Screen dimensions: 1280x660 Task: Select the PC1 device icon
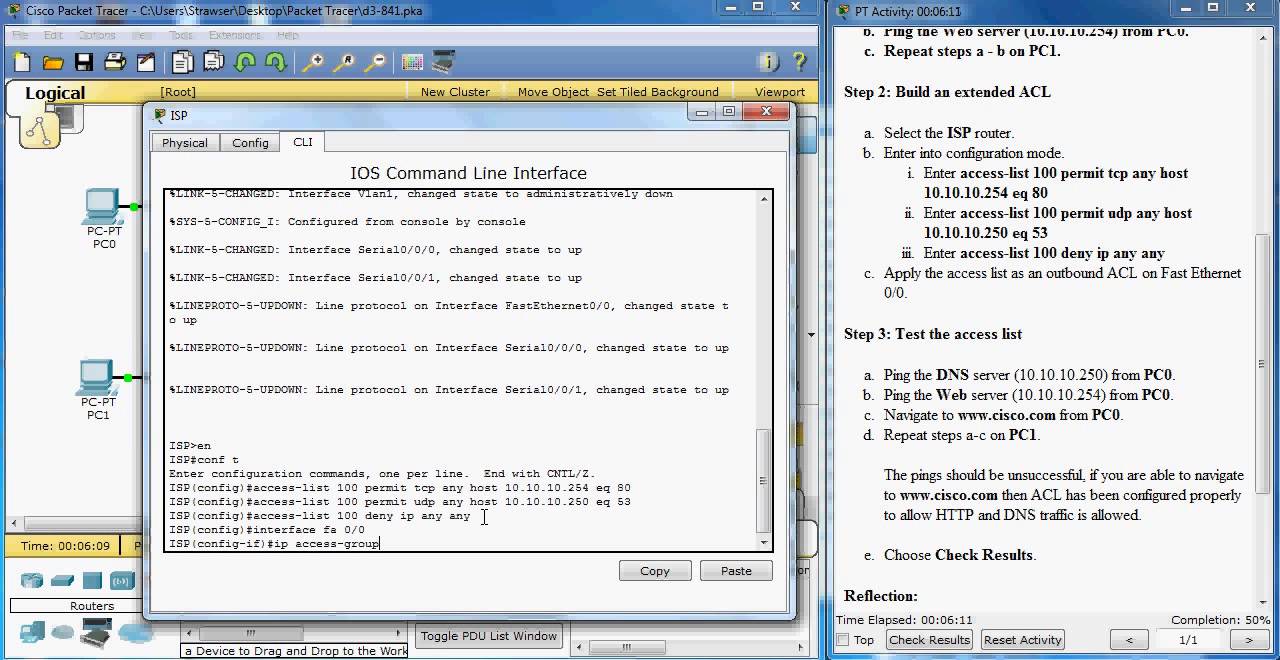point(98,378)
